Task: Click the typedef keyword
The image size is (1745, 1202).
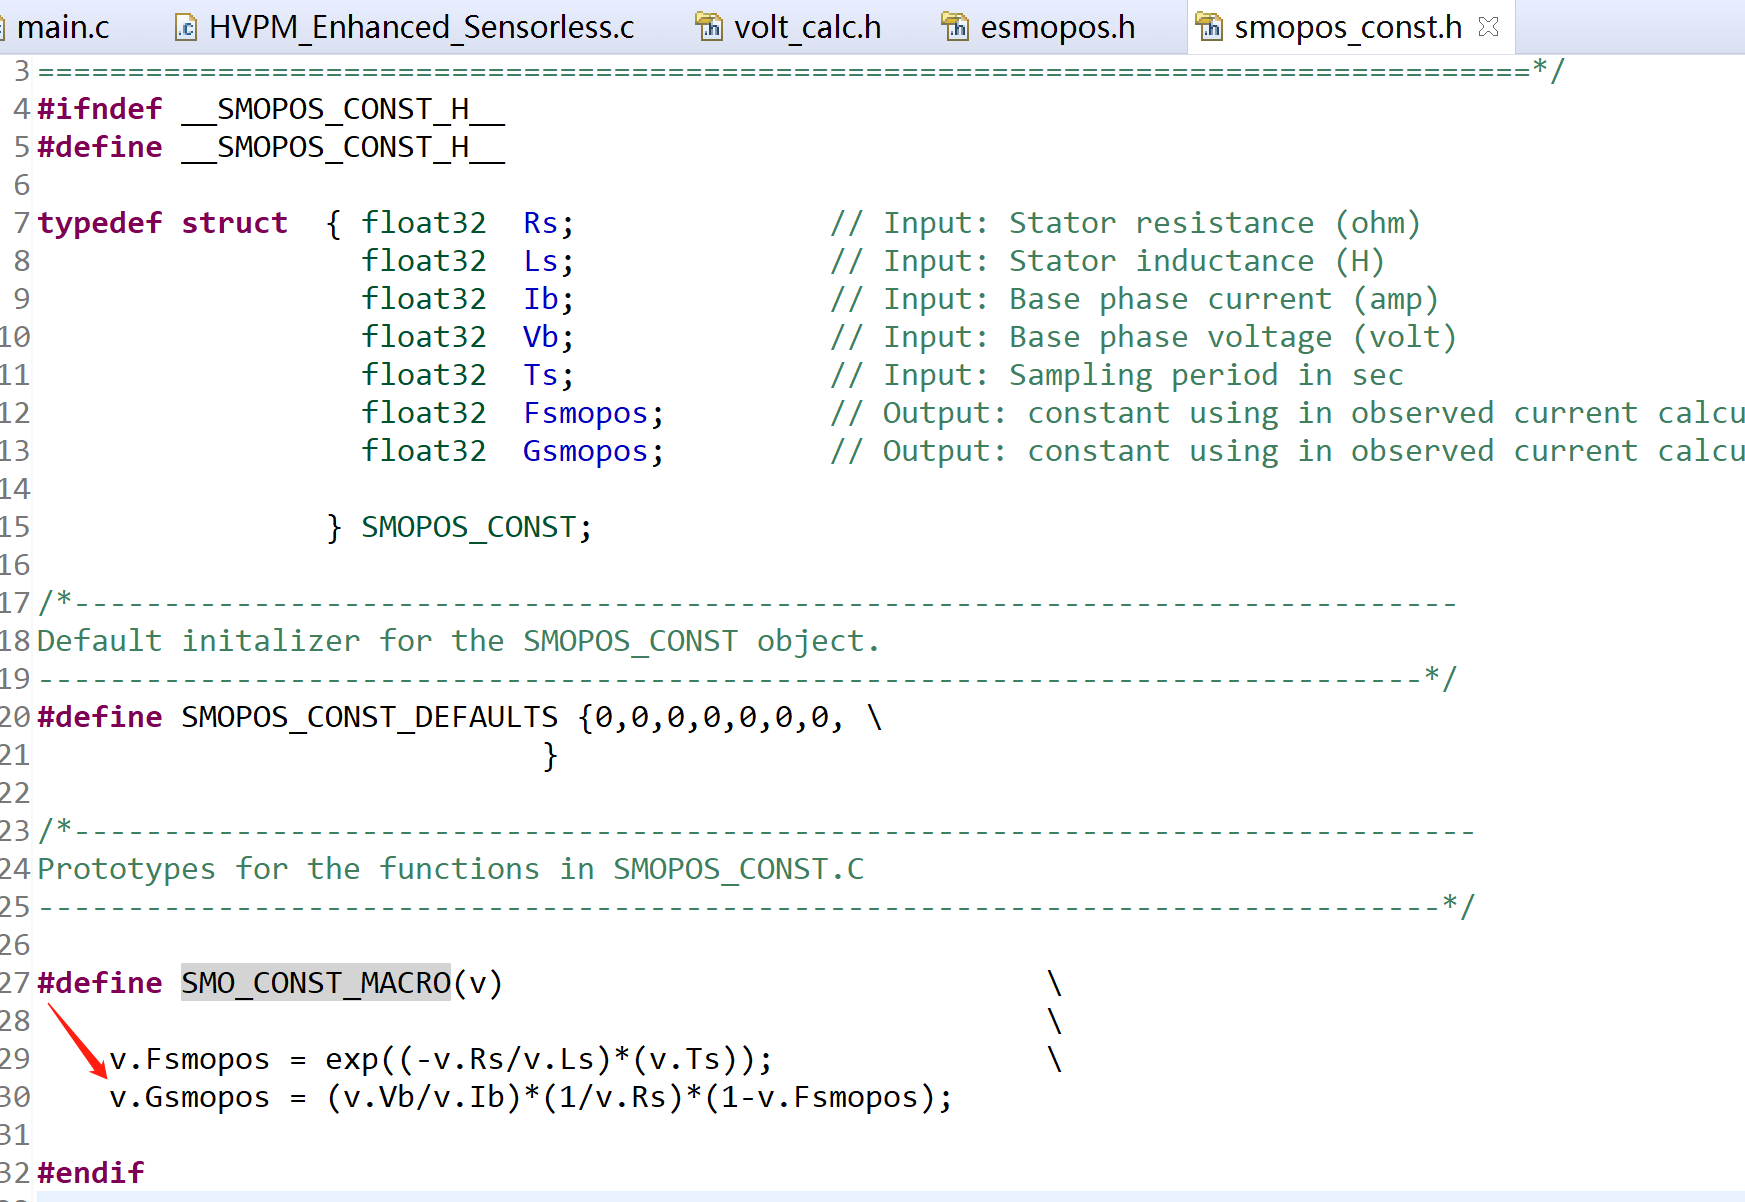Action: tap(100, 223)
